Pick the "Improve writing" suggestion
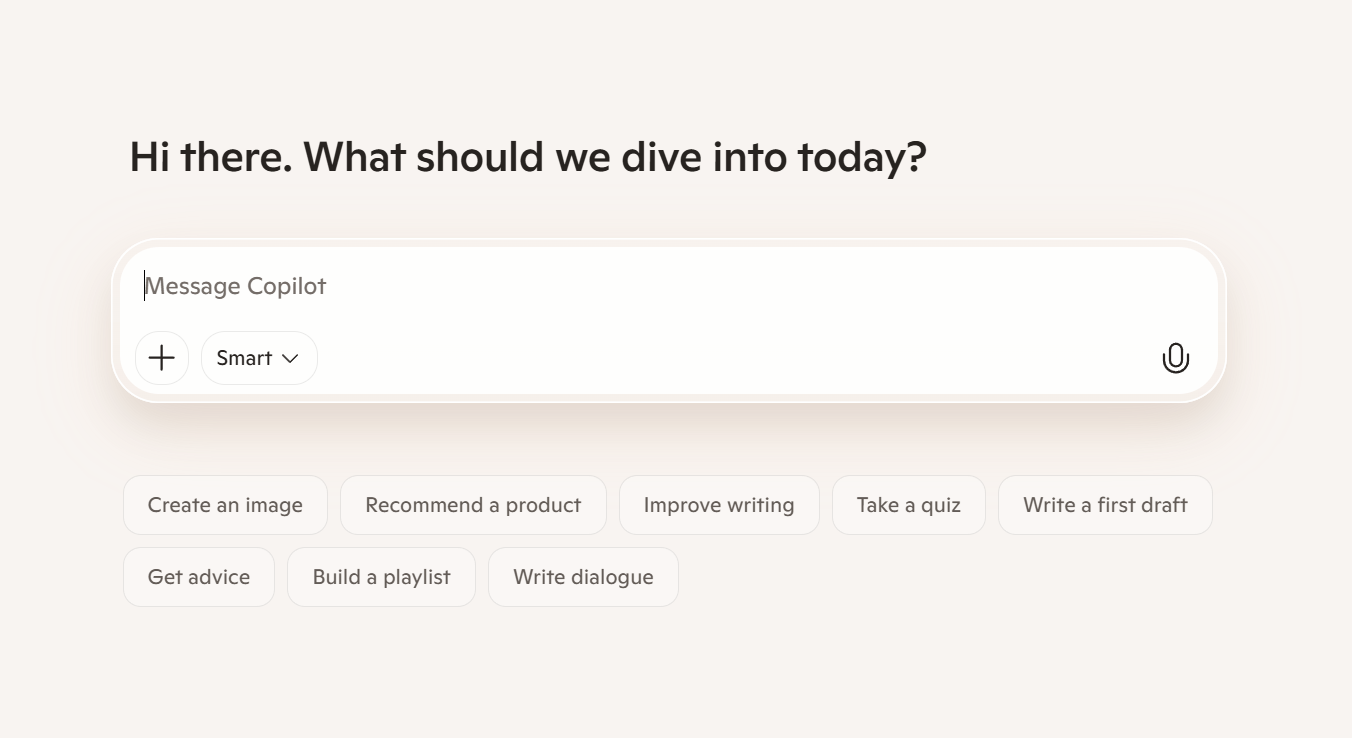The image size is (1352, 738). click(719, 505)
